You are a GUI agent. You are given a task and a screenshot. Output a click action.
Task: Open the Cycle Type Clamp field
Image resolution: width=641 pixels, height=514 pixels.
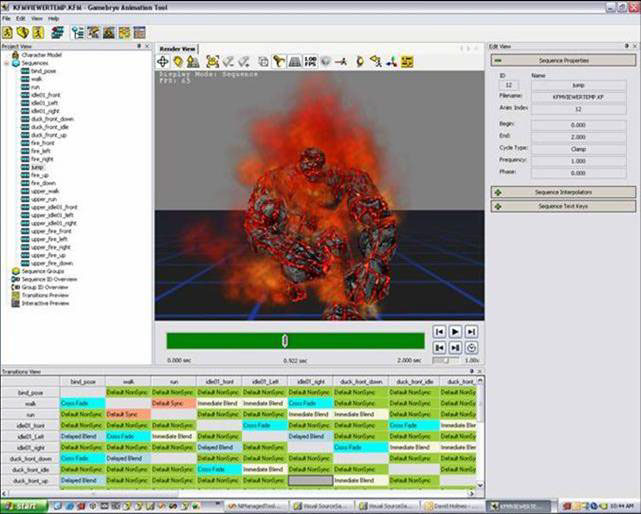tap(578, 149)
